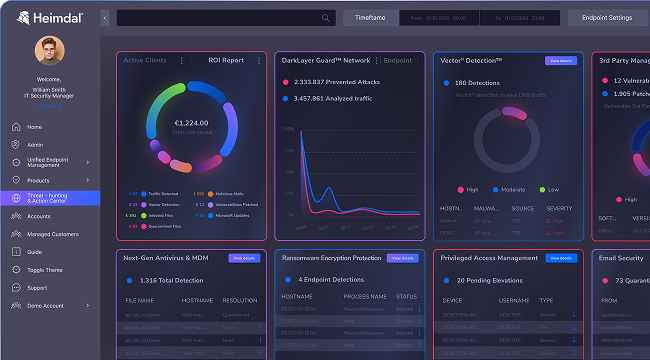This screenshot has width=650, height=360.
Task: Click the Products shield icon
Action: [16, 180]
